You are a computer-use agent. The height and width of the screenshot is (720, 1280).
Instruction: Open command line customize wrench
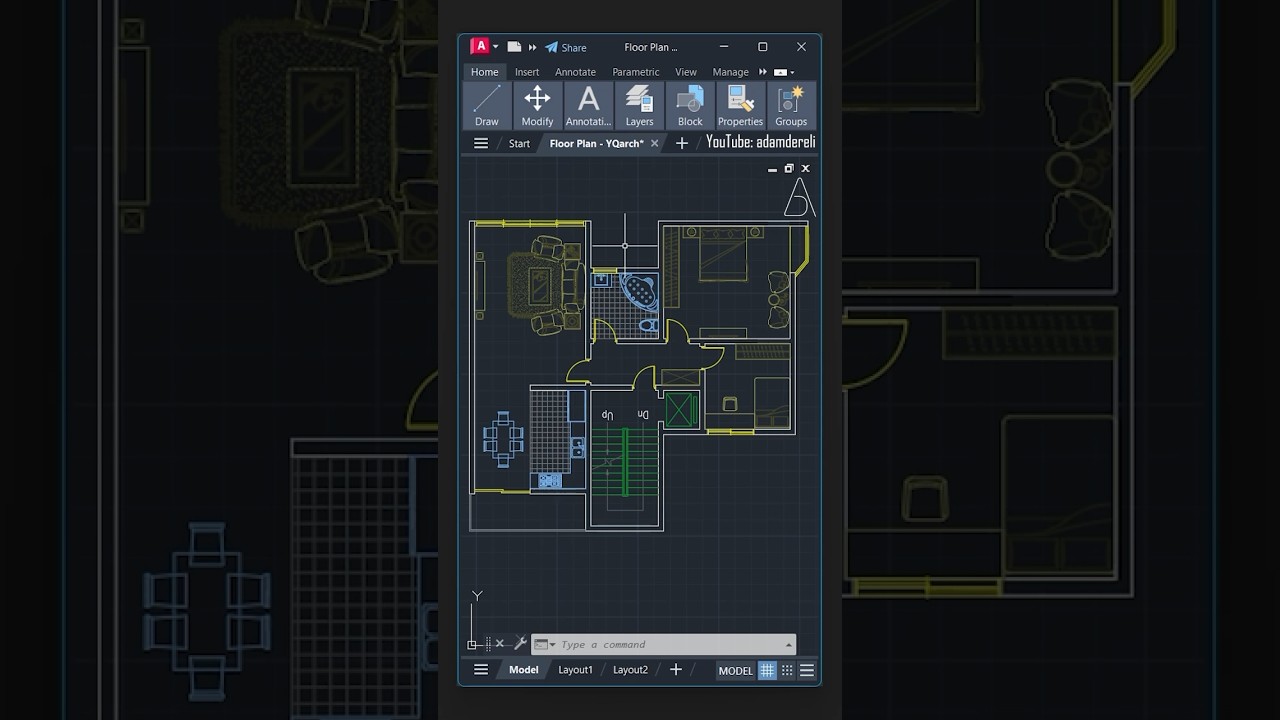click(519, 644)
